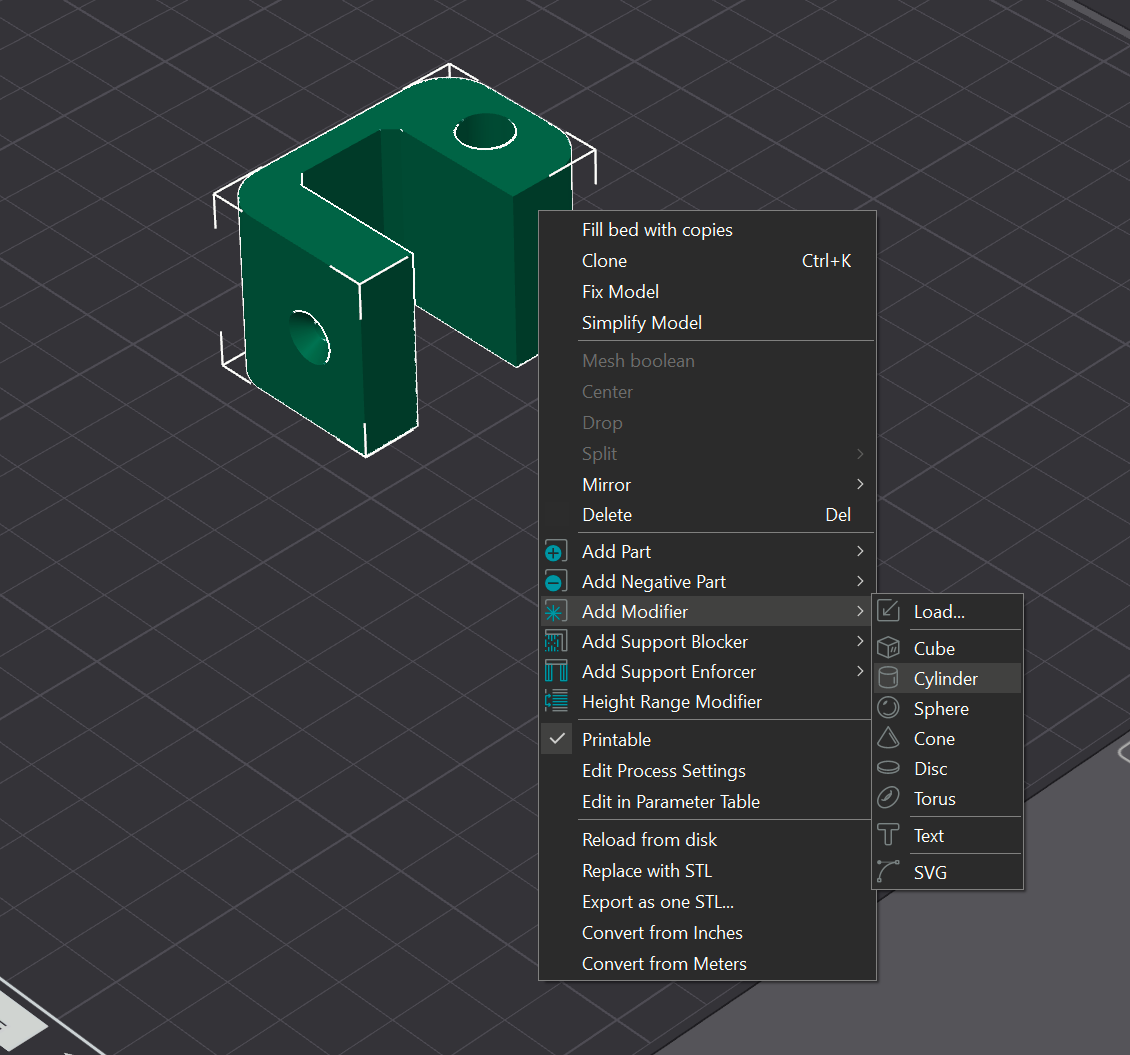Screen dimensions: 1130x1055
Task: Toggle the Printable checkmark
Action: (556, 739)
